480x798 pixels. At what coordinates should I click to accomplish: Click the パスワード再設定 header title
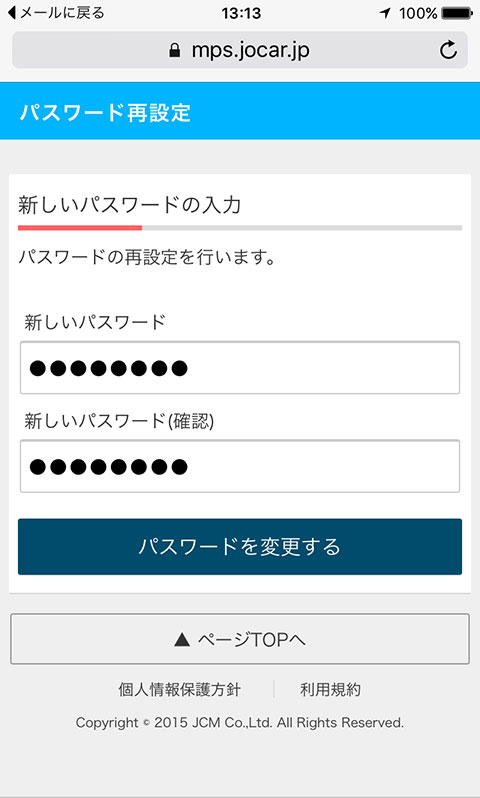pos(105,112)
